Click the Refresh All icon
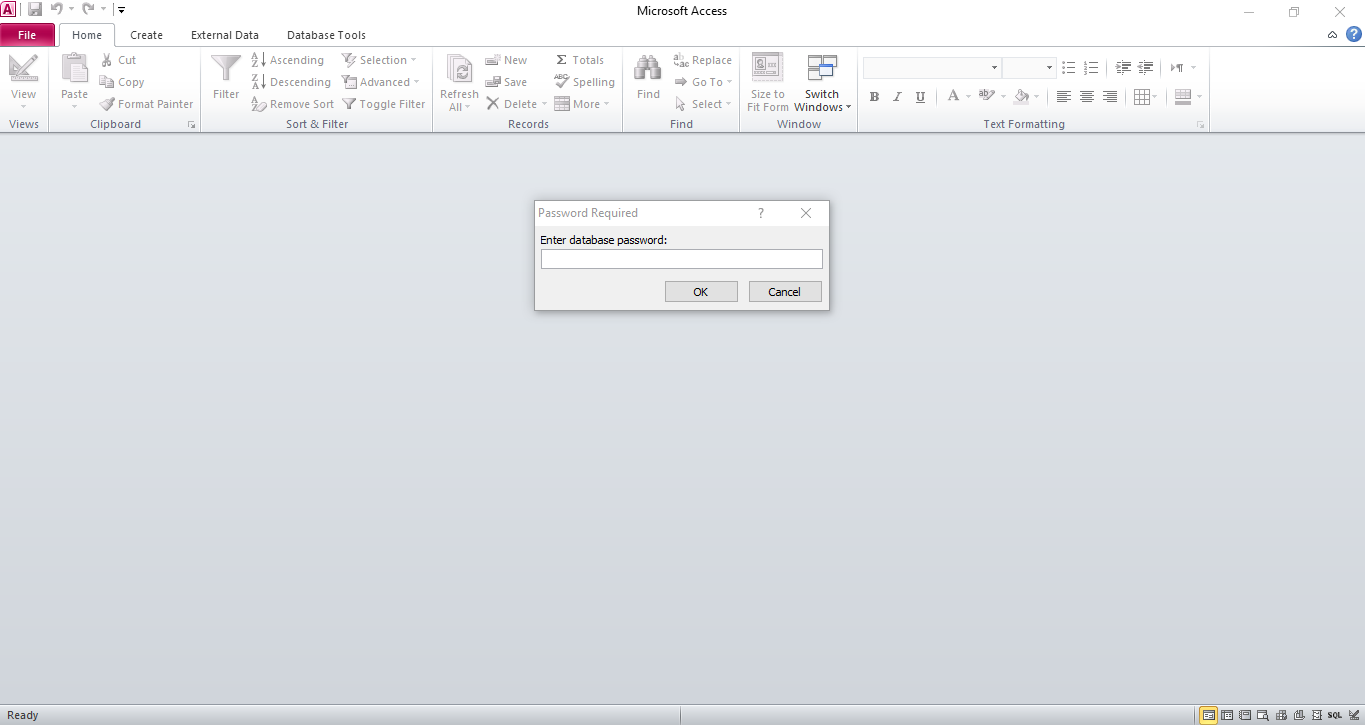Screen dimensions: 1365x725 pos(459,69)
